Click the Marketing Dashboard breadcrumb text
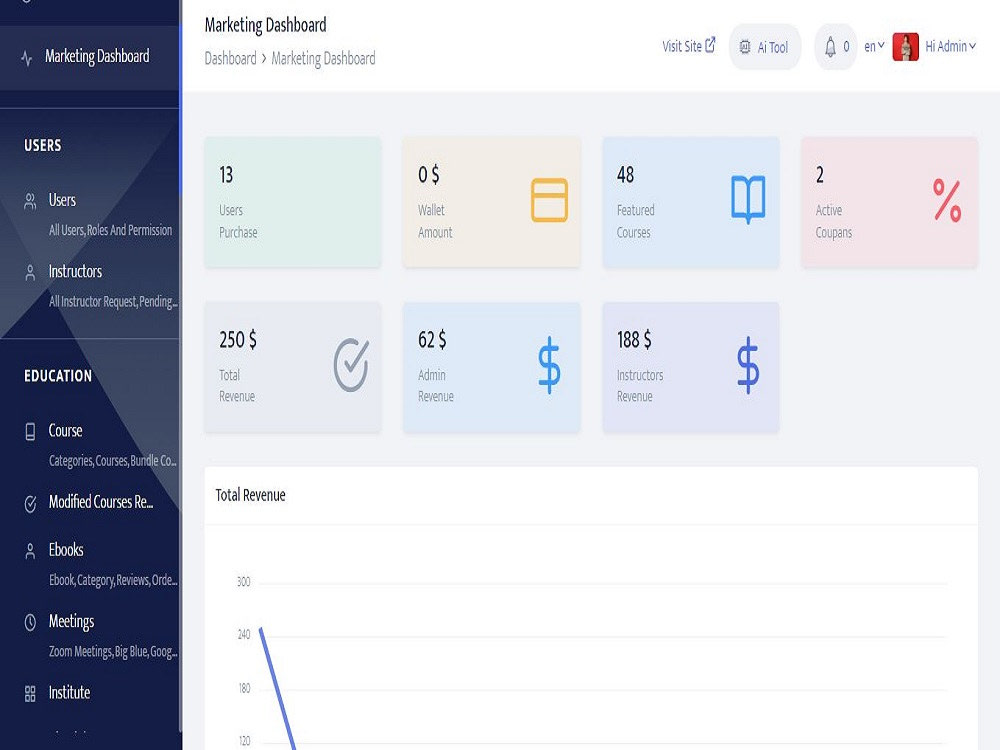1000x750 pixels. pos(323,59)
